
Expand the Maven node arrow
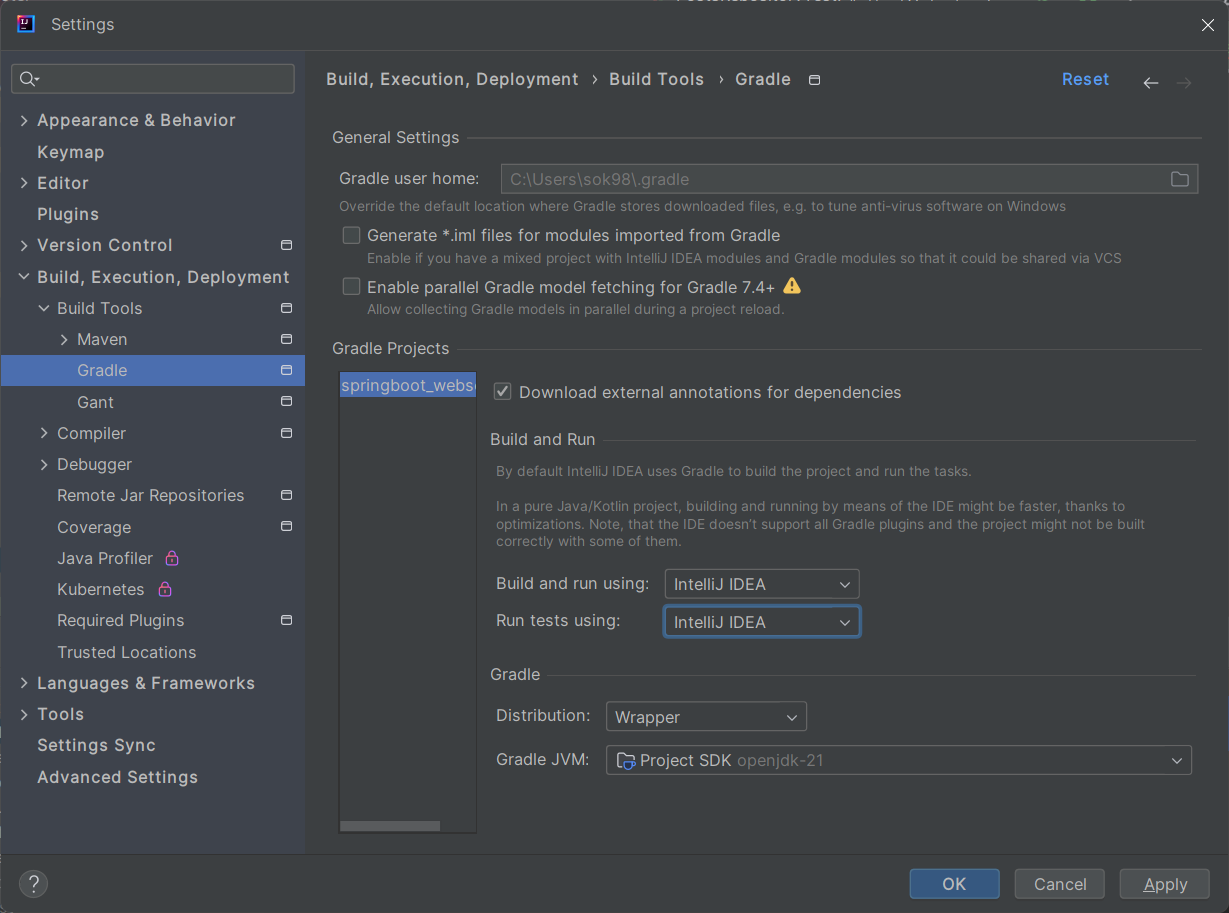pos(64,339)
